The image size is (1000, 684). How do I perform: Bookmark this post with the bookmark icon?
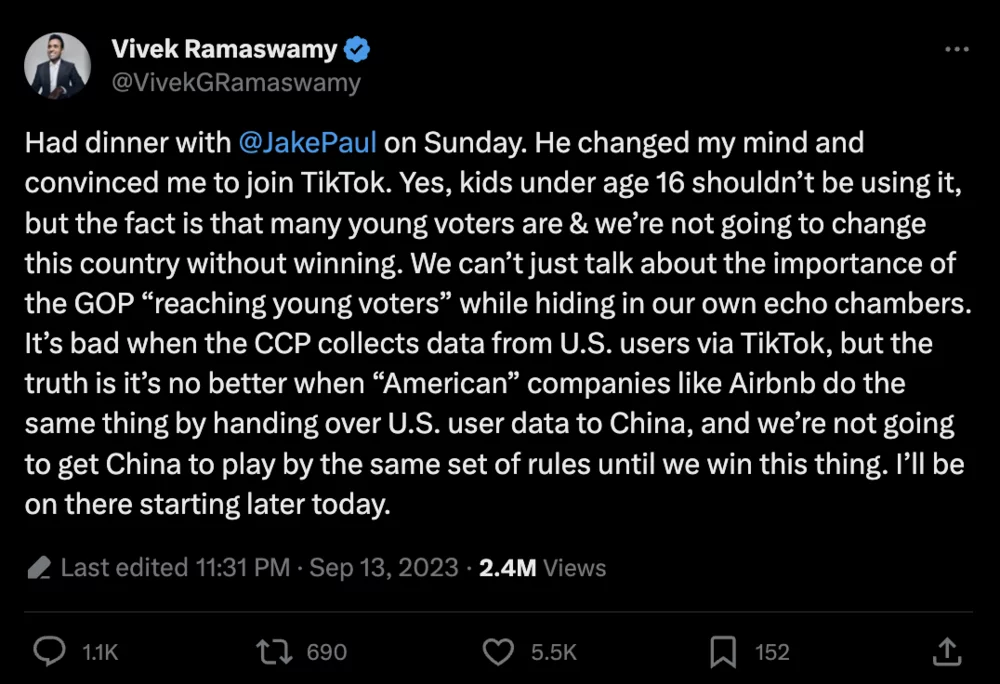click(x=722, y=653)
